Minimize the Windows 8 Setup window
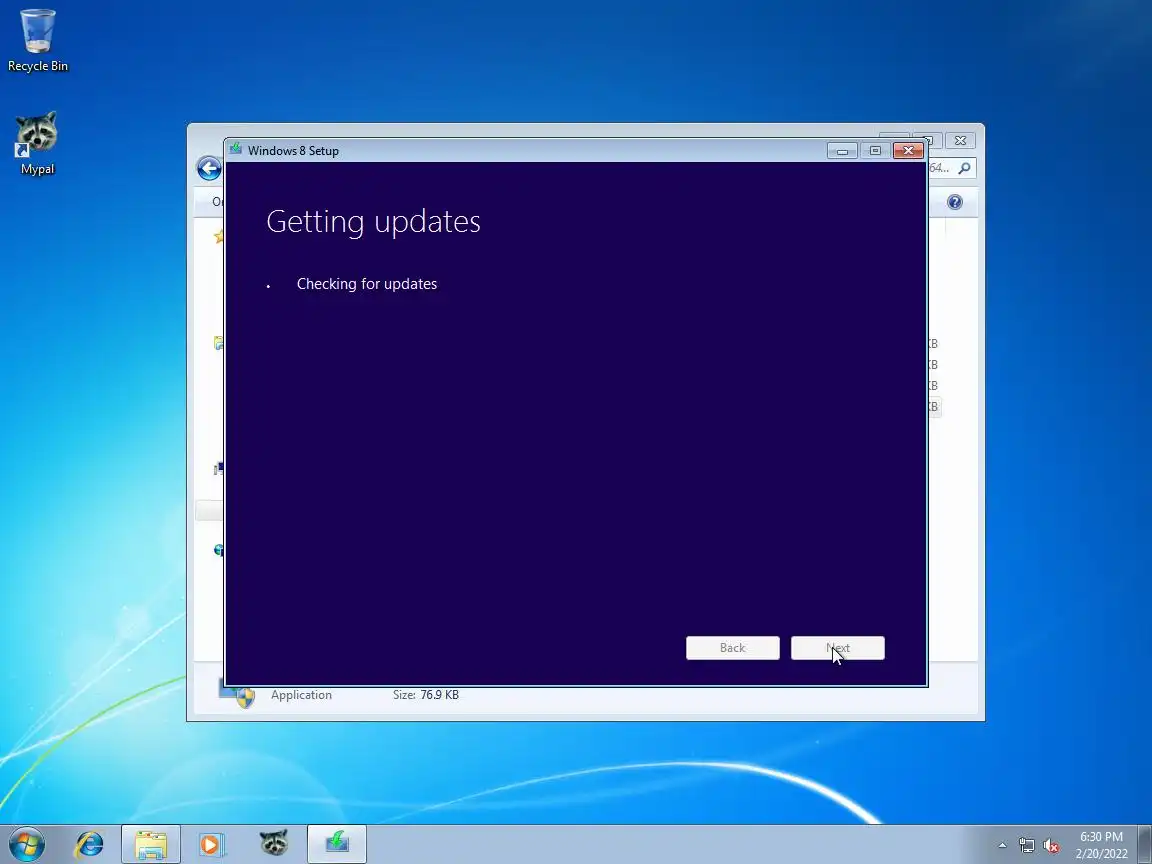Screen dimensions: 1152x864 click(842, 151)
